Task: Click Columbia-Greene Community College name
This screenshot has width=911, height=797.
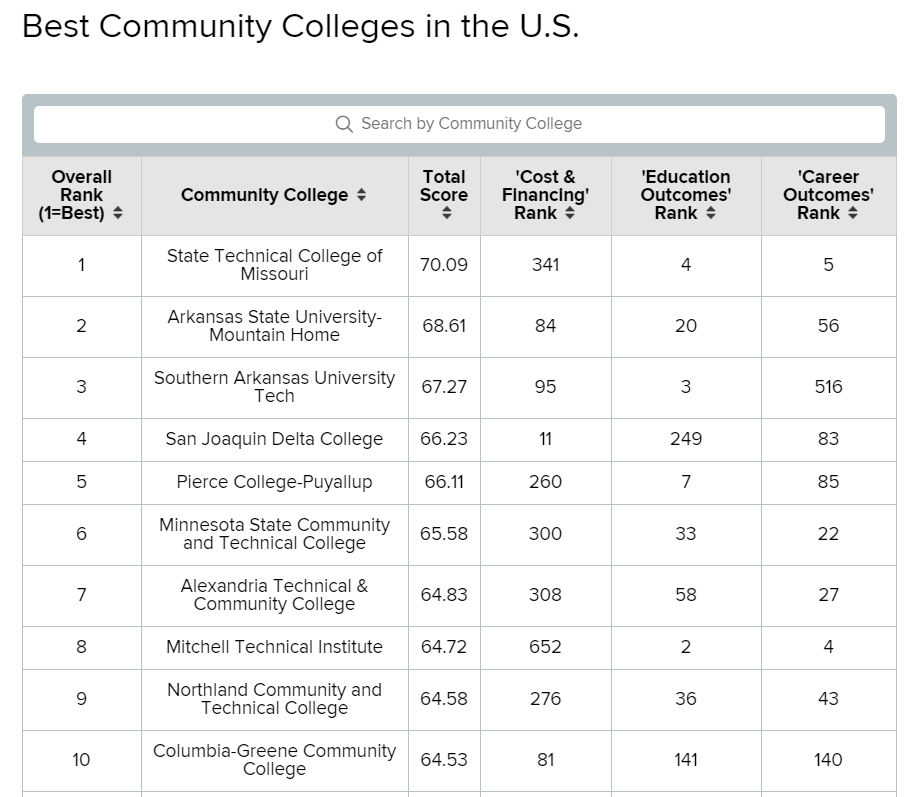Action: [x=274, y=760]
